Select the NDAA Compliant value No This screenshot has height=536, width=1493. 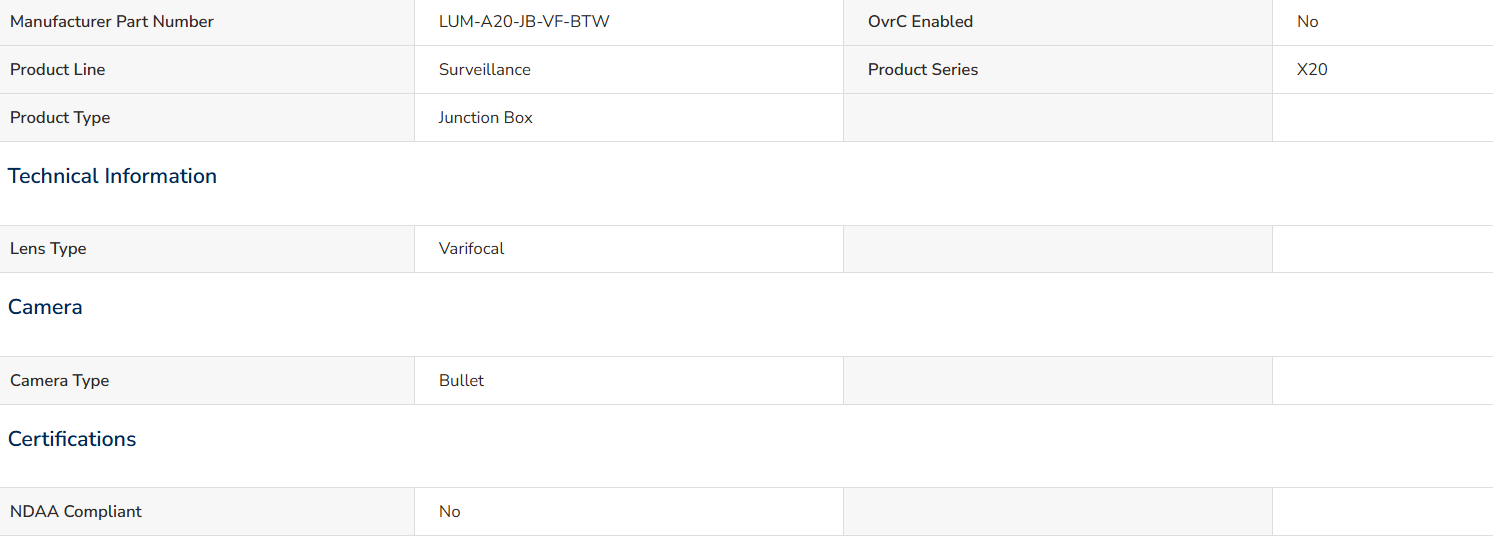(450, 511)
